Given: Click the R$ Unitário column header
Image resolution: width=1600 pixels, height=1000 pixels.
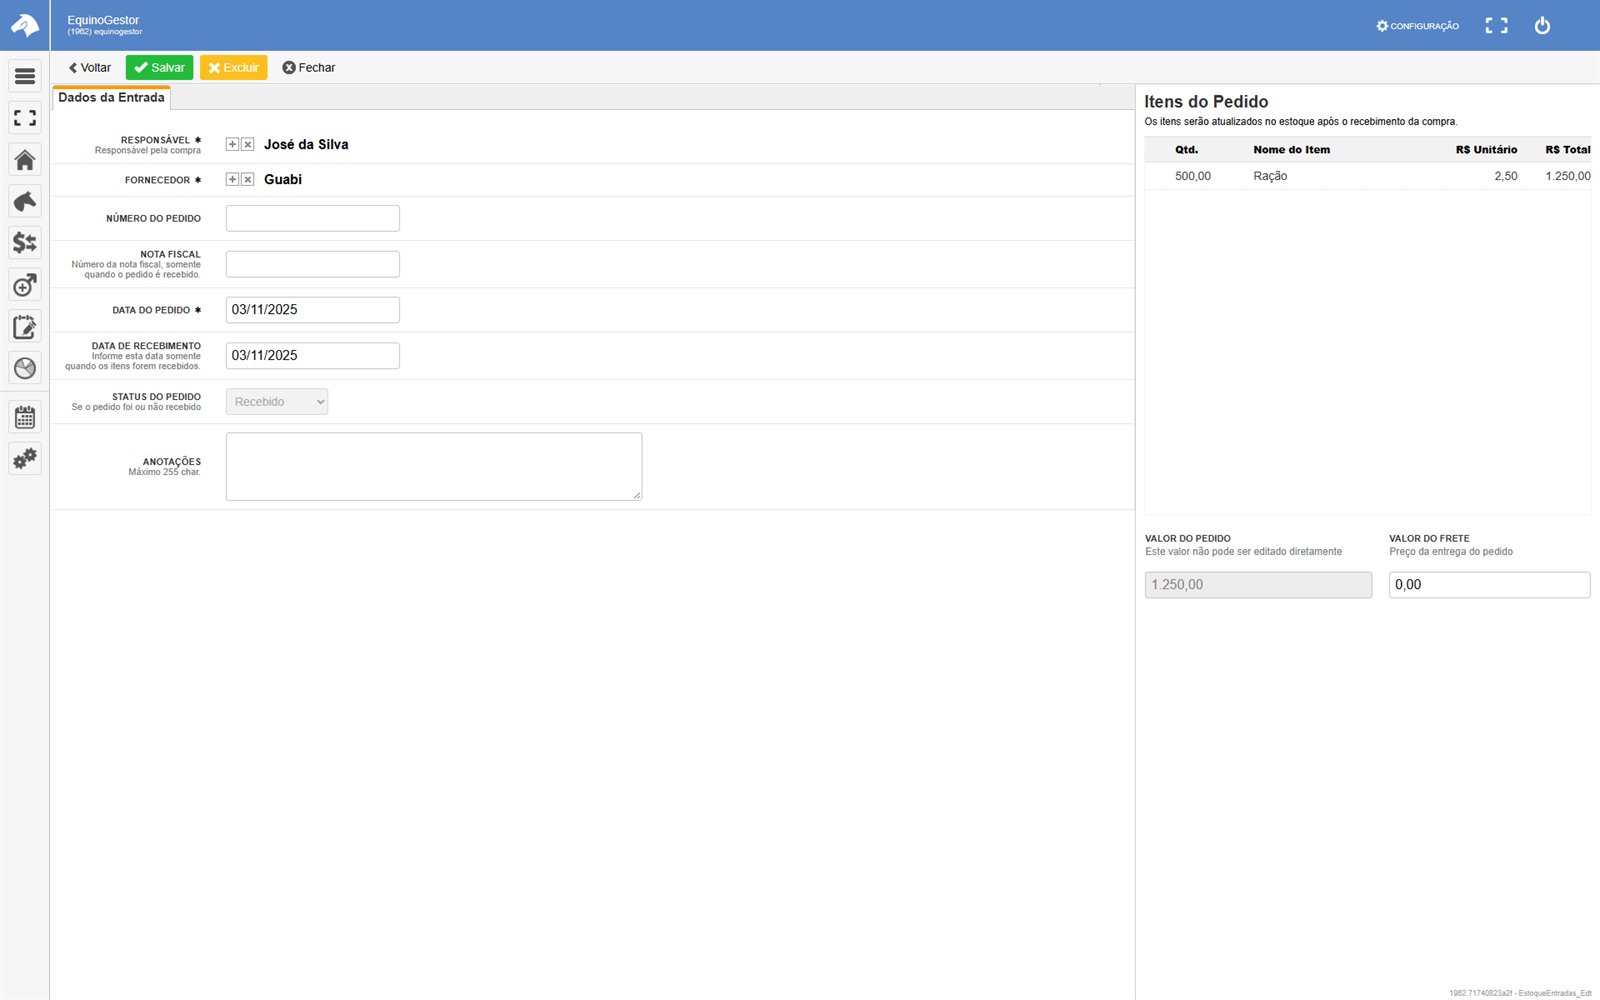Looking at the screenshot, I should pos(1486,150).
